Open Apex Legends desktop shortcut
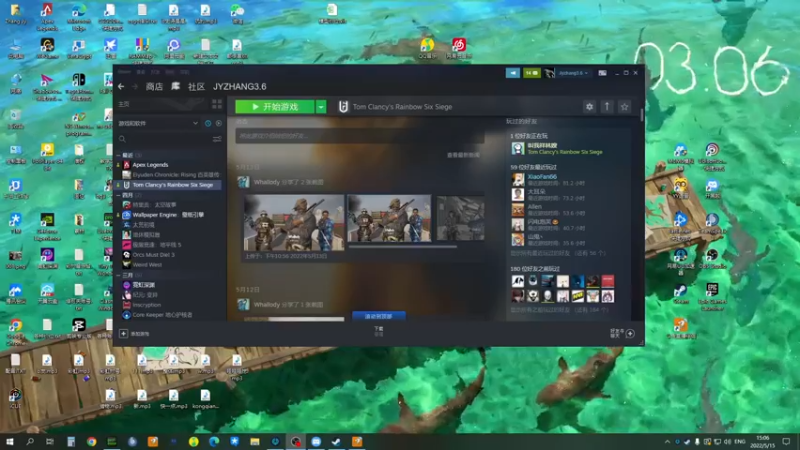Screen dimensions: 800x450 [x=47, y=17]
